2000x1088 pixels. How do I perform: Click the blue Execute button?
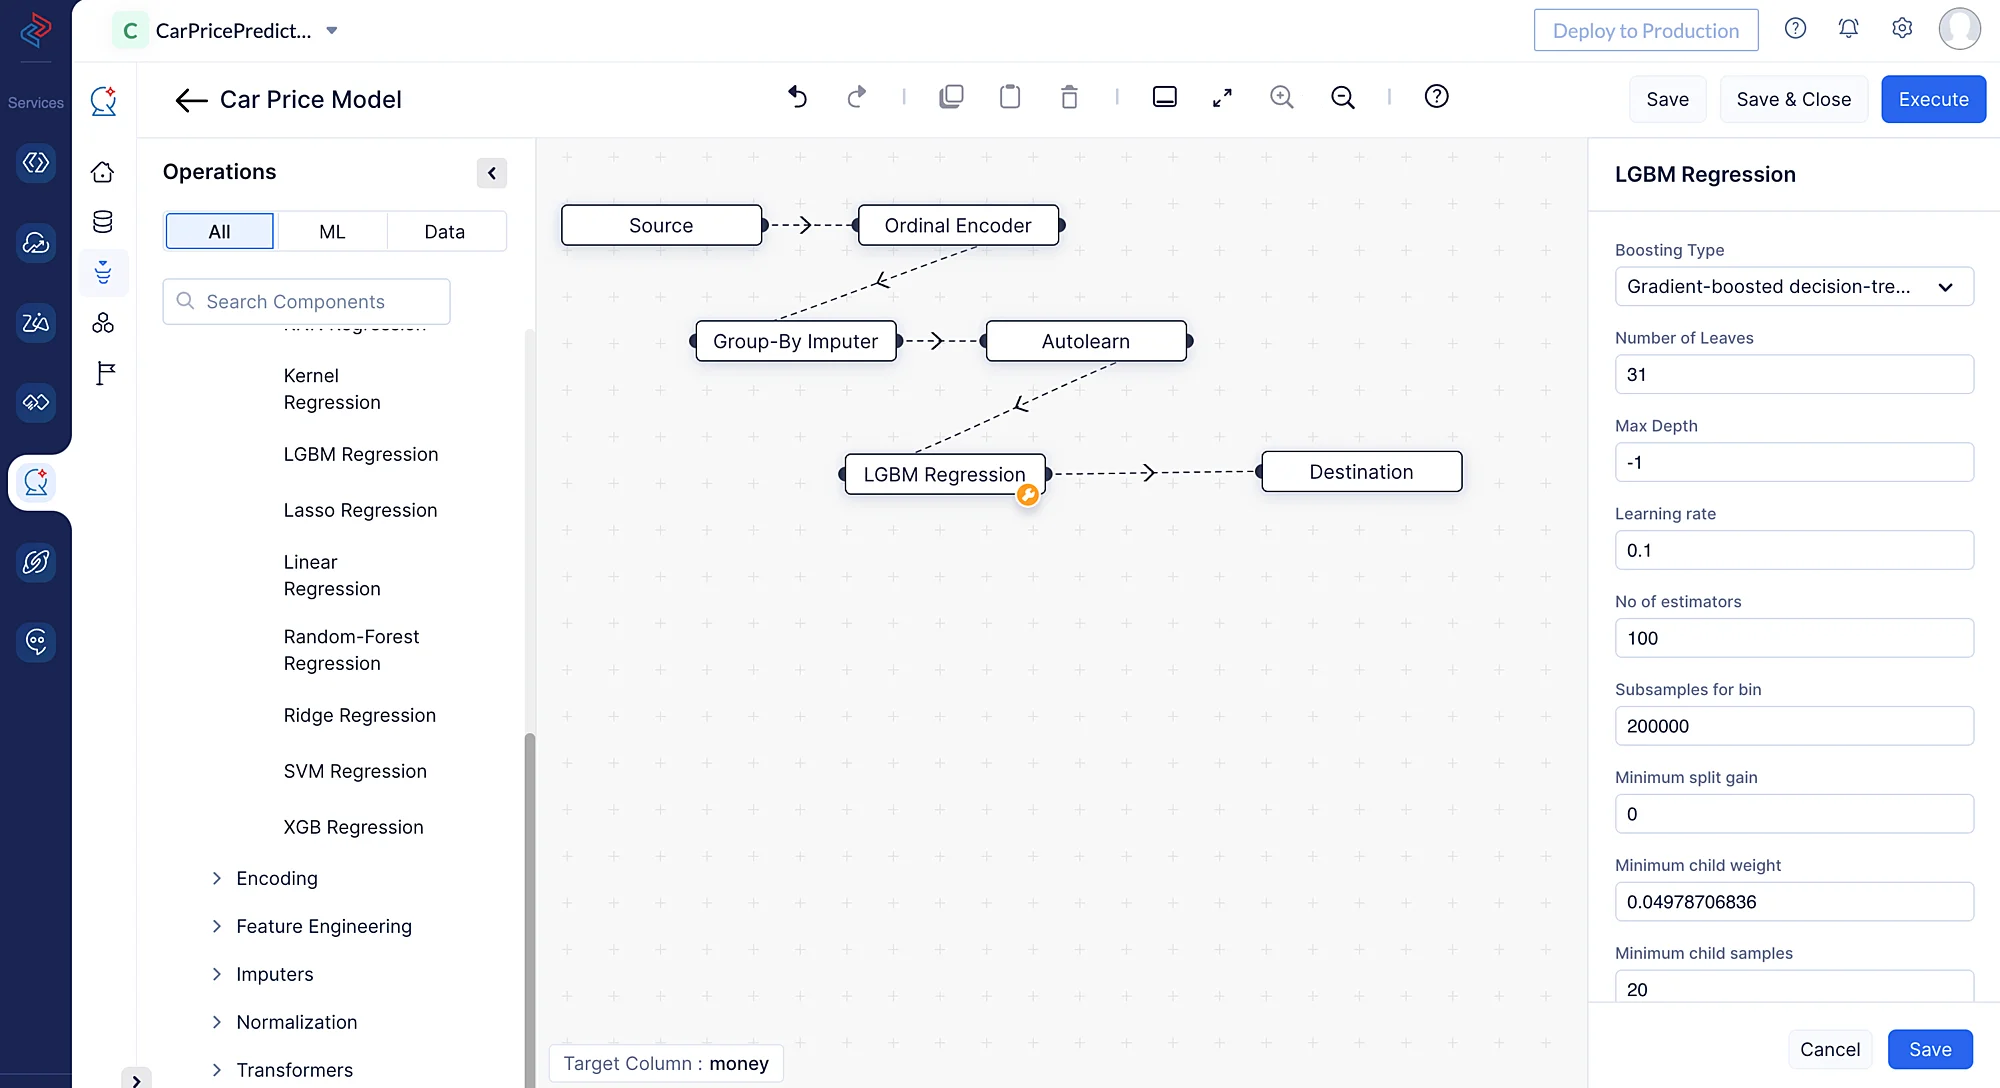tap(1933, 99)
